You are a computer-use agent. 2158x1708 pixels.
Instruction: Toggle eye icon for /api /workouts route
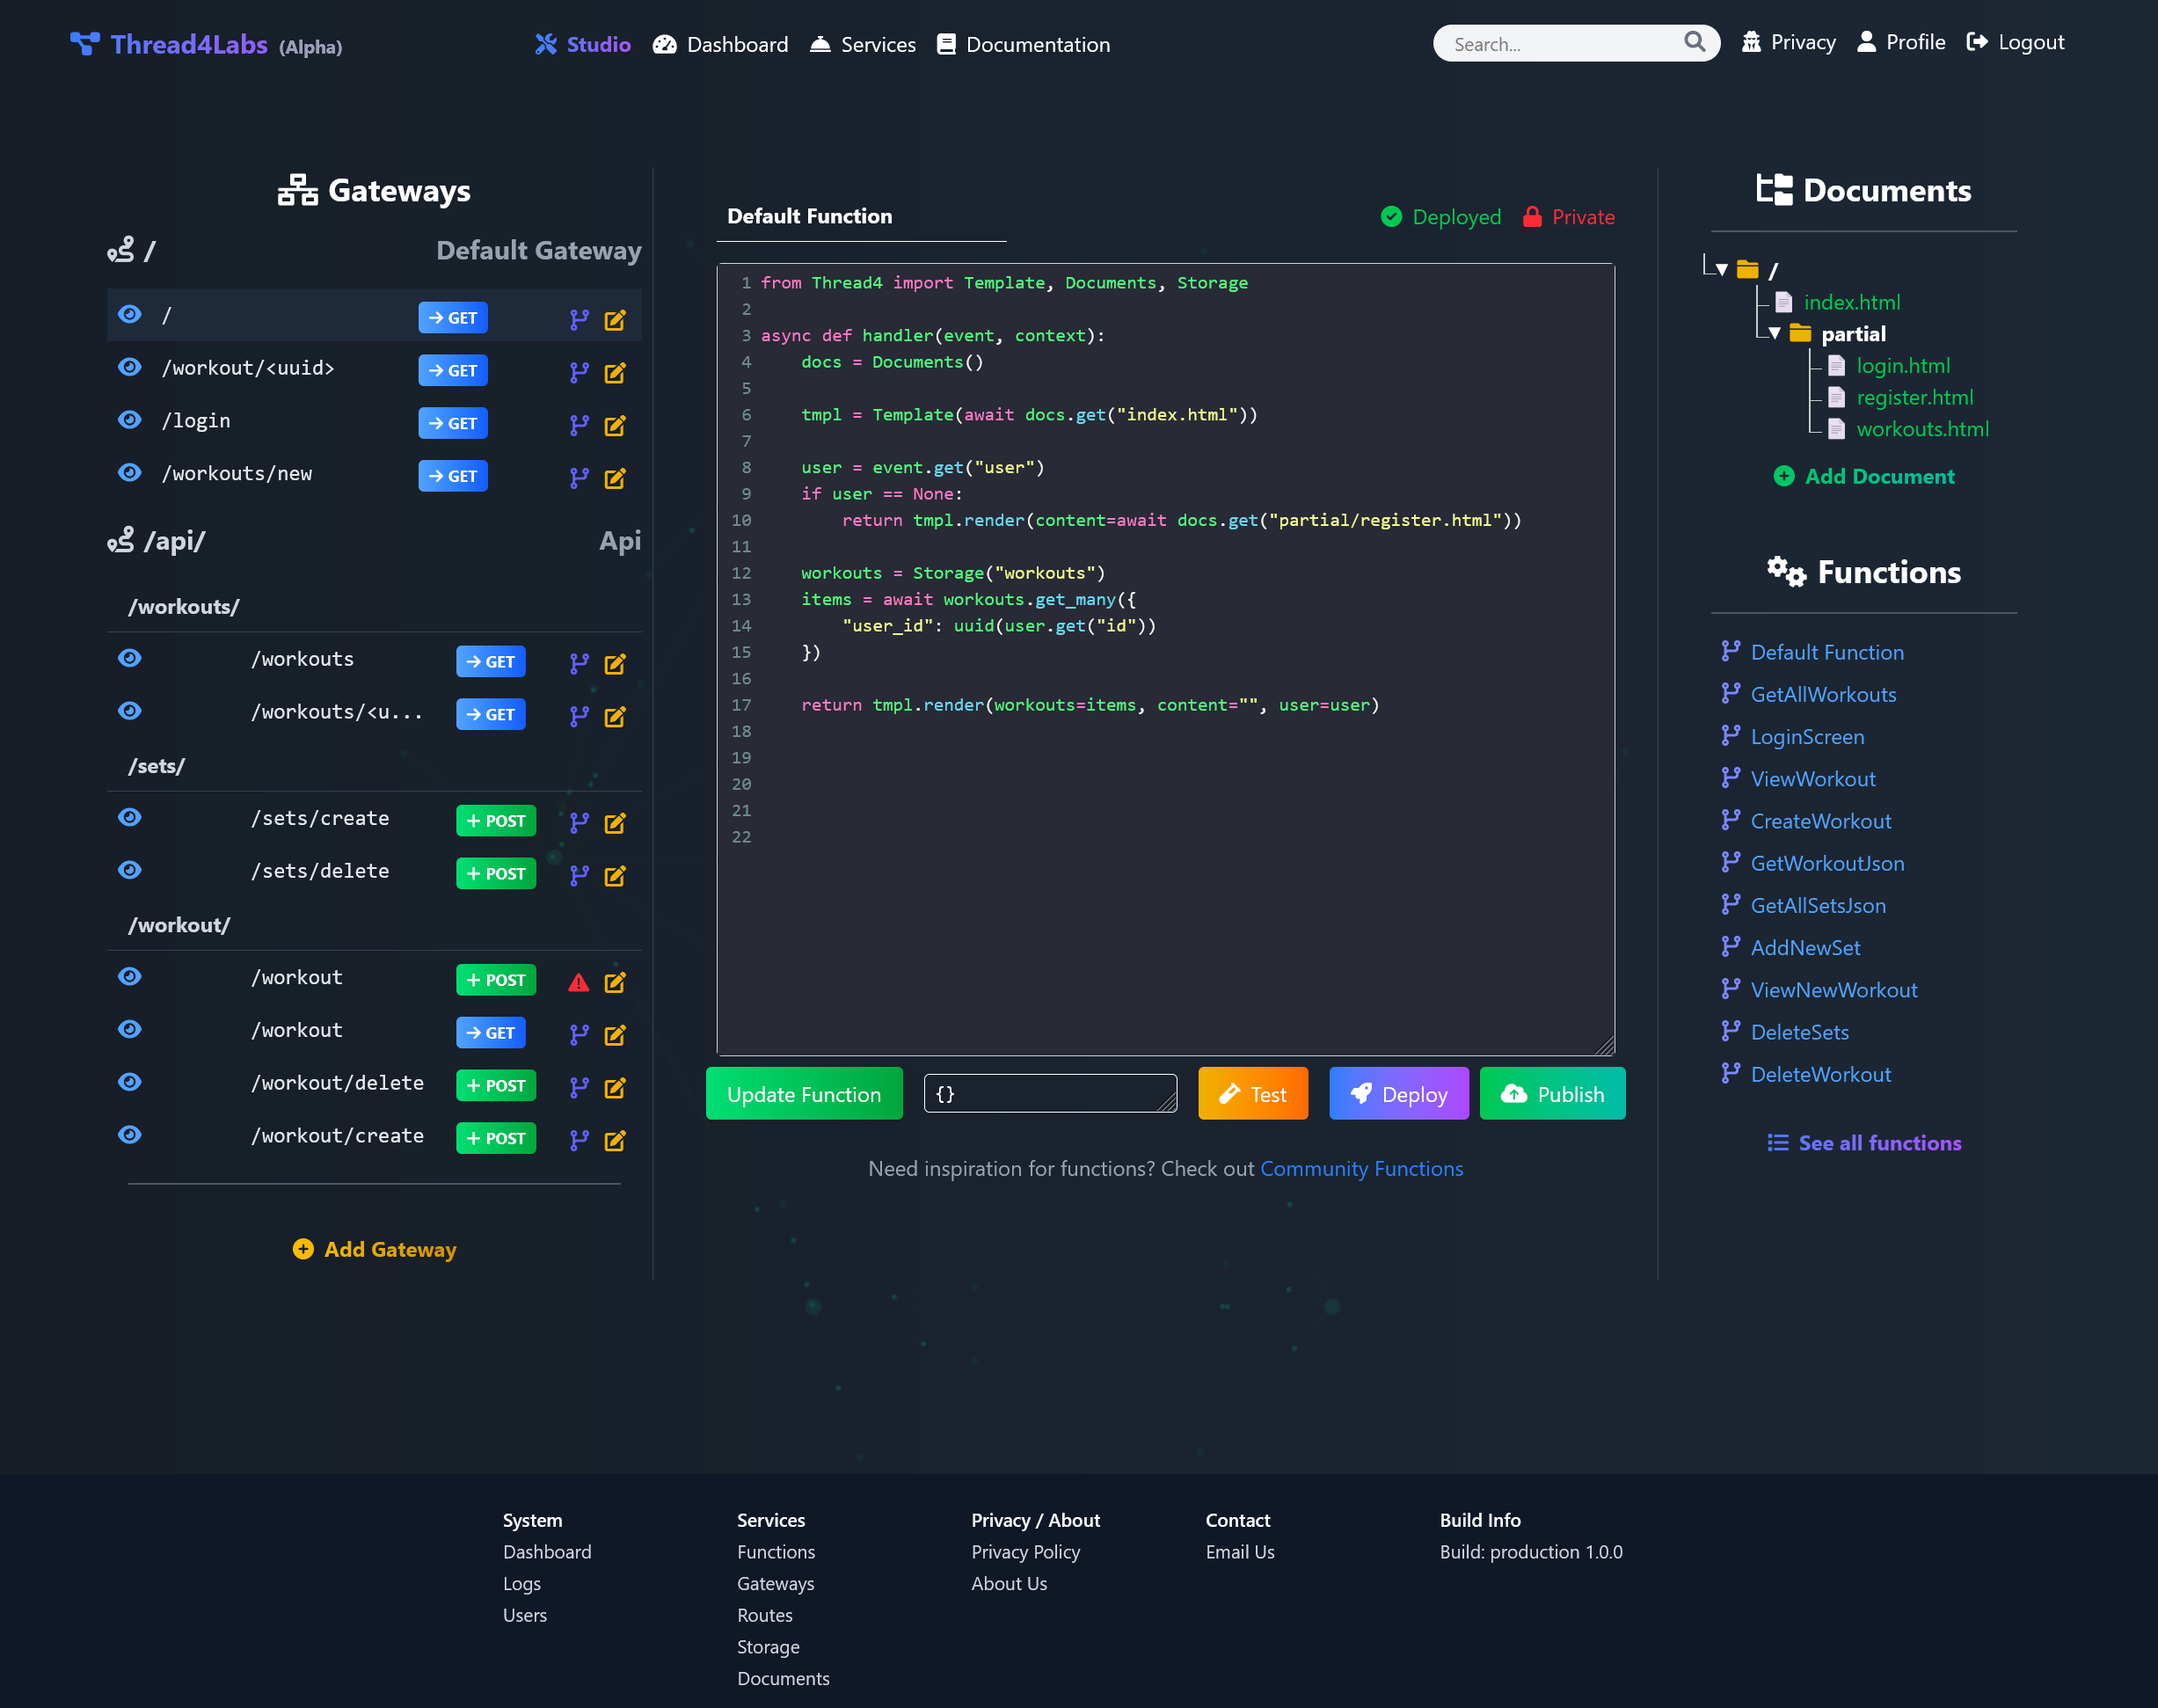(x=130, y=659)
